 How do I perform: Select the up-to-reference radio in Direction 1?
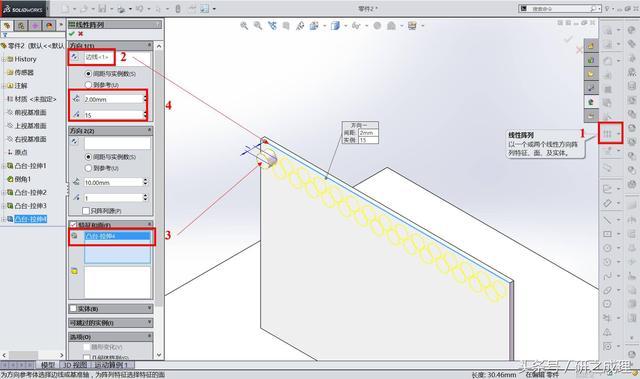(x=88, y=85)
